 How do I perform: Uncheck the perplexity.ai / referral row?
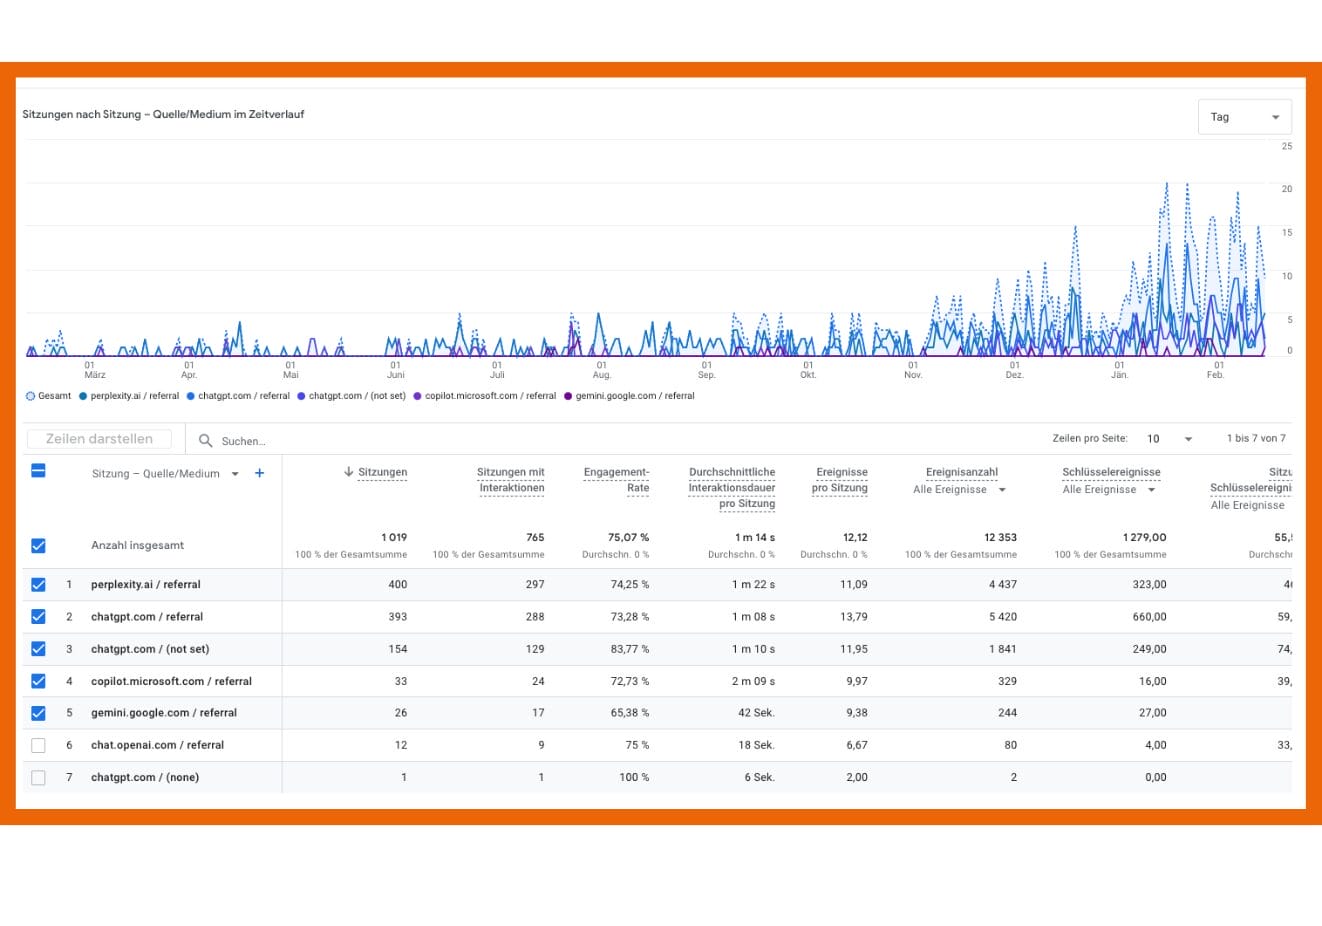click(38, 585)
